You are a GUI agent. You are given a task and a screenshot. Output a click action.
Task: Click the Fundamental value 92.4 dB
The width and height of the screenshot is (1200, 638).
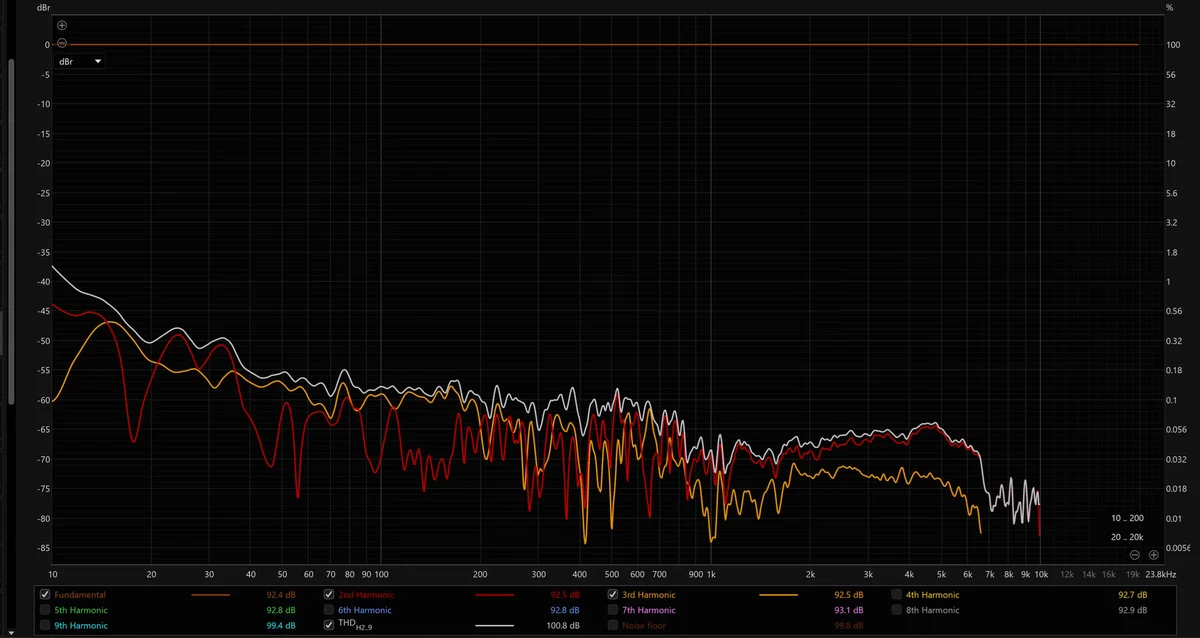[281, 595]
